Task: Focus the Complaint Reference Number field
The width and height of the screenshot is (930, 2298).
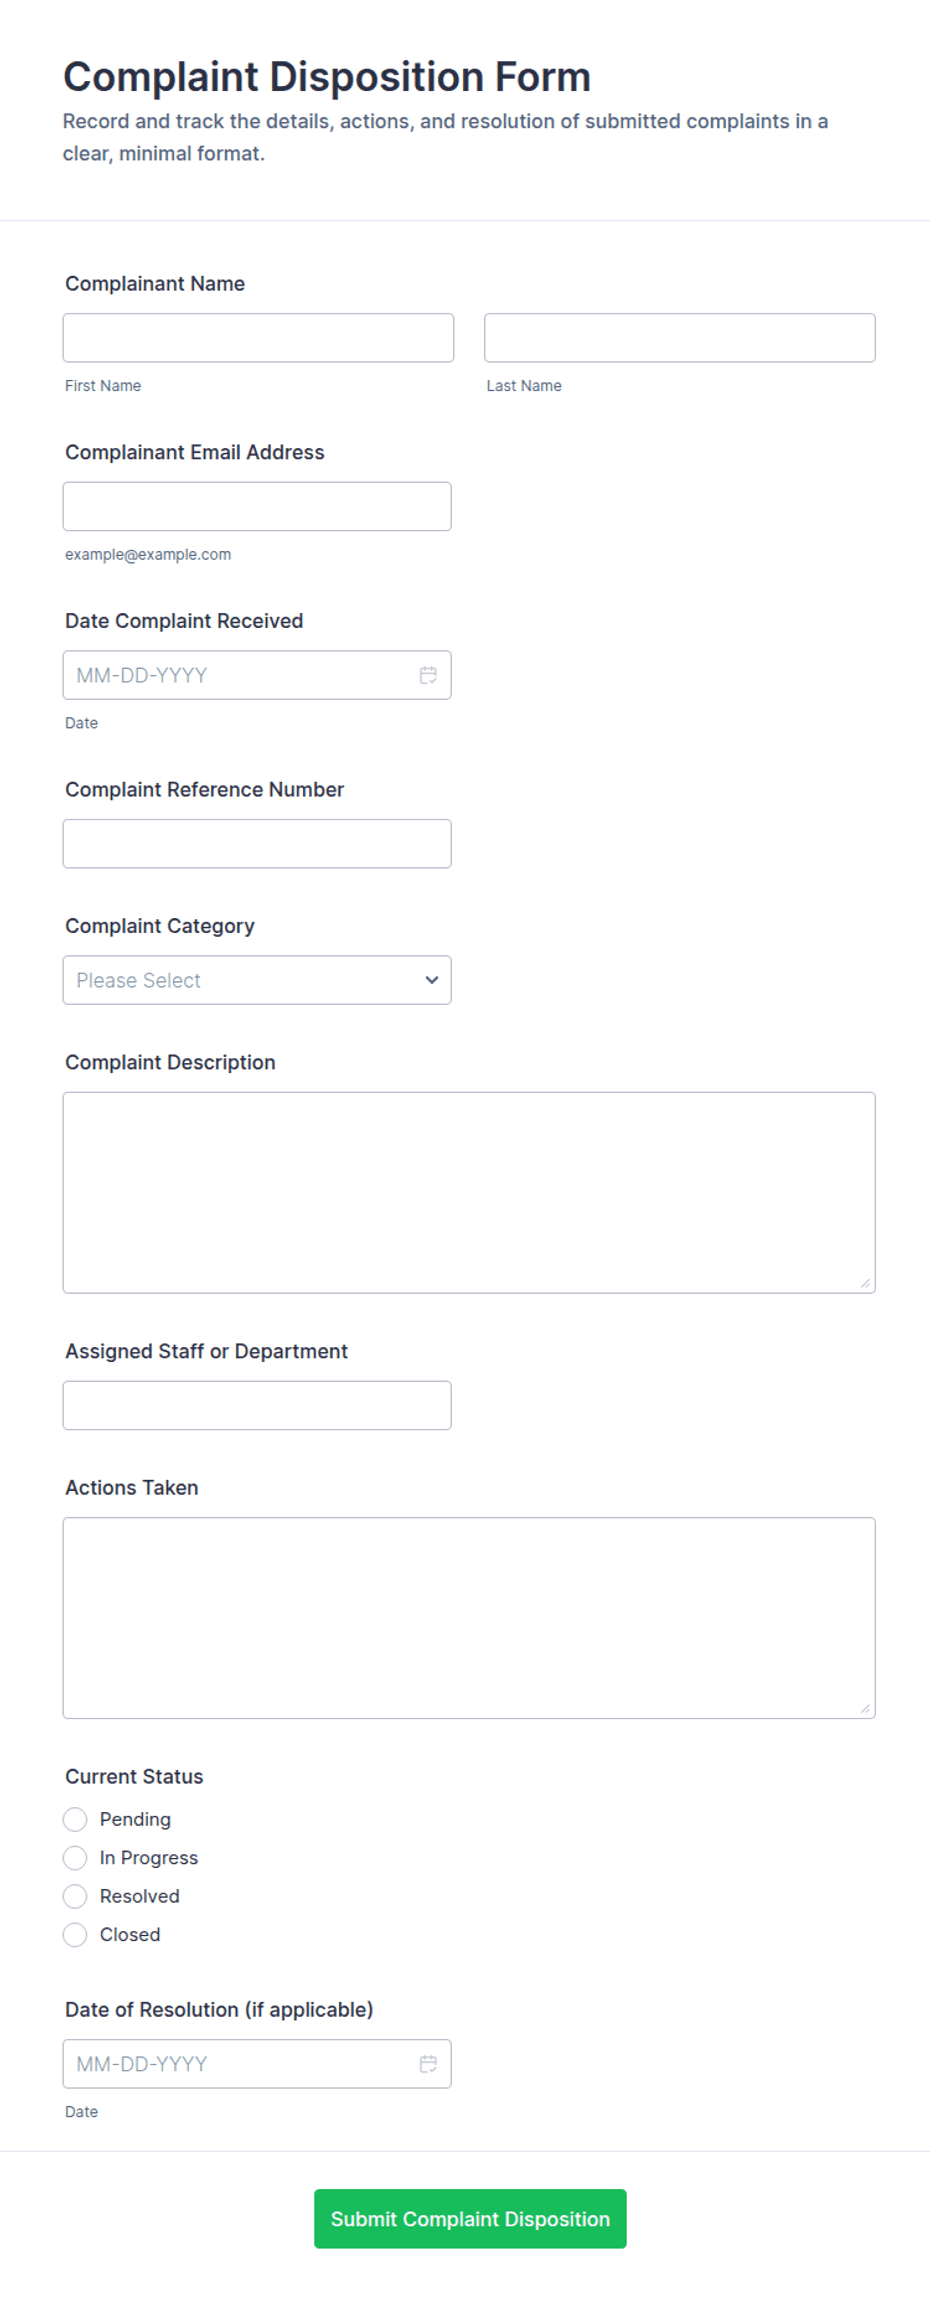Action: [x=257, y=843]
